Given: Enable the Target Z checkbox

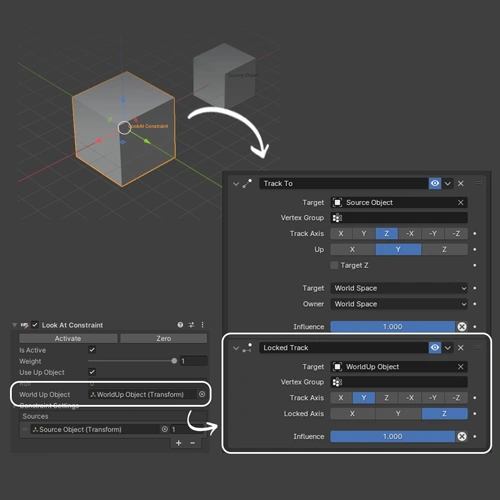Looking at the screenshot, I should point(334,265).
